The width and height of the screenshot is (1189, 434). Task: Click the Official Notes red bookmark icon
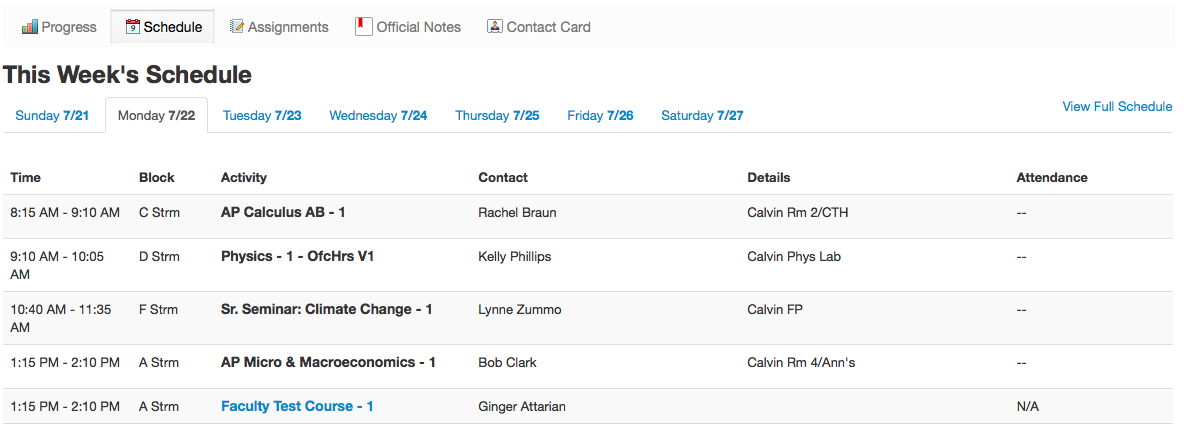(x=364, y=27)
